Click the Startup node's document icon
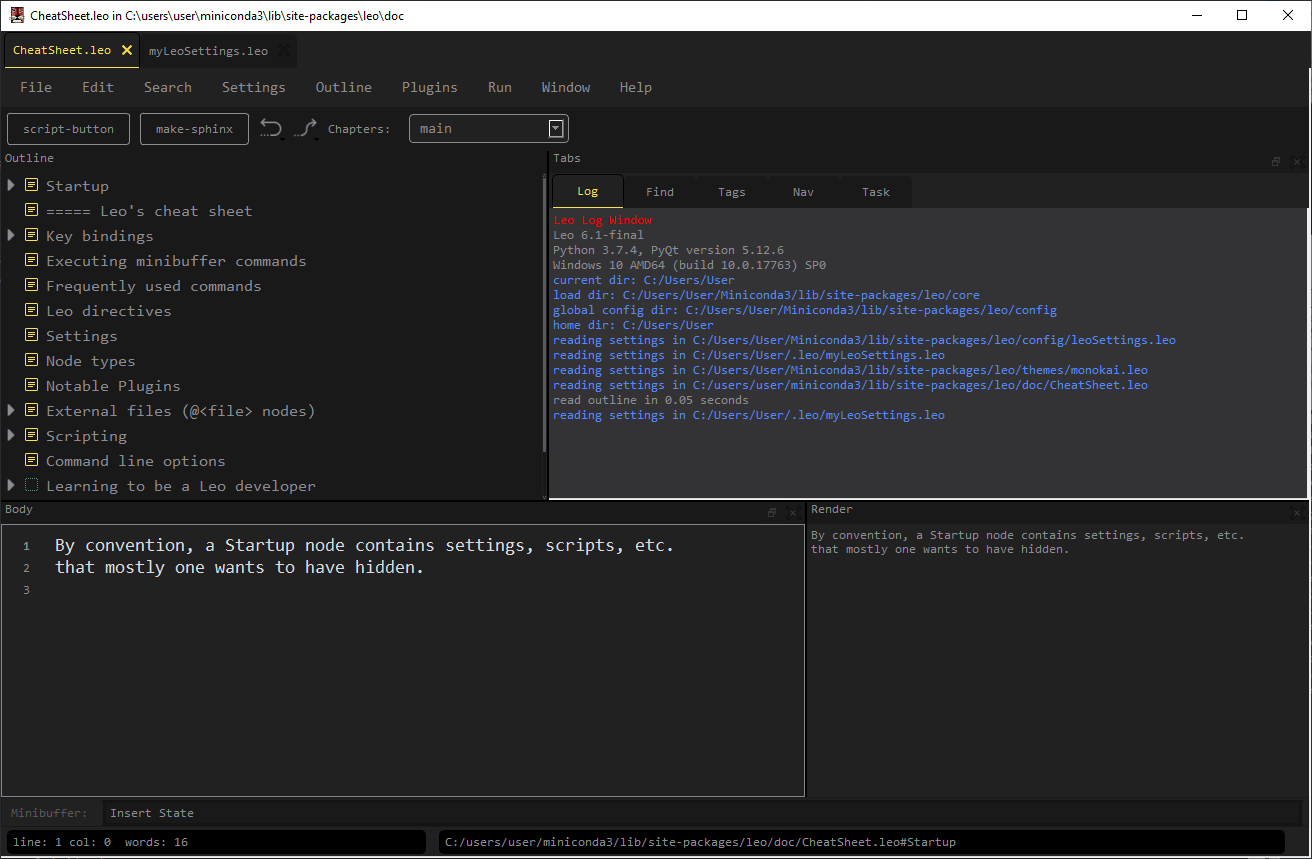Image resolution: width=1312 pixels, height=859 pixels. click(31, 186)
